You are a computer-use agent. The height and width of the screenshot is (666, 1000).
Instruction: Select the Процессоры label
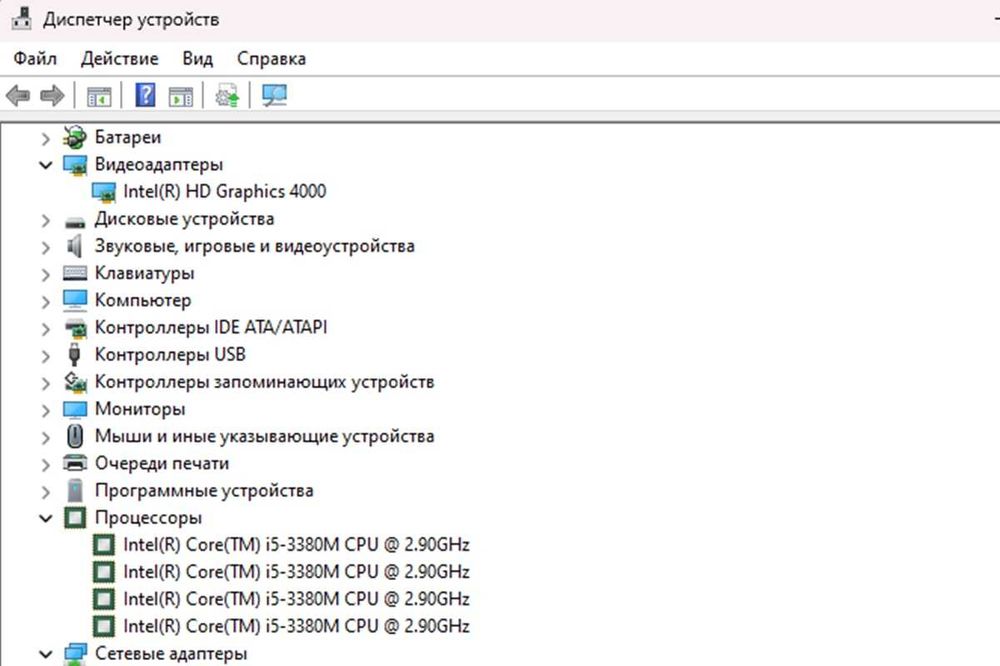[x=148, y=517]
